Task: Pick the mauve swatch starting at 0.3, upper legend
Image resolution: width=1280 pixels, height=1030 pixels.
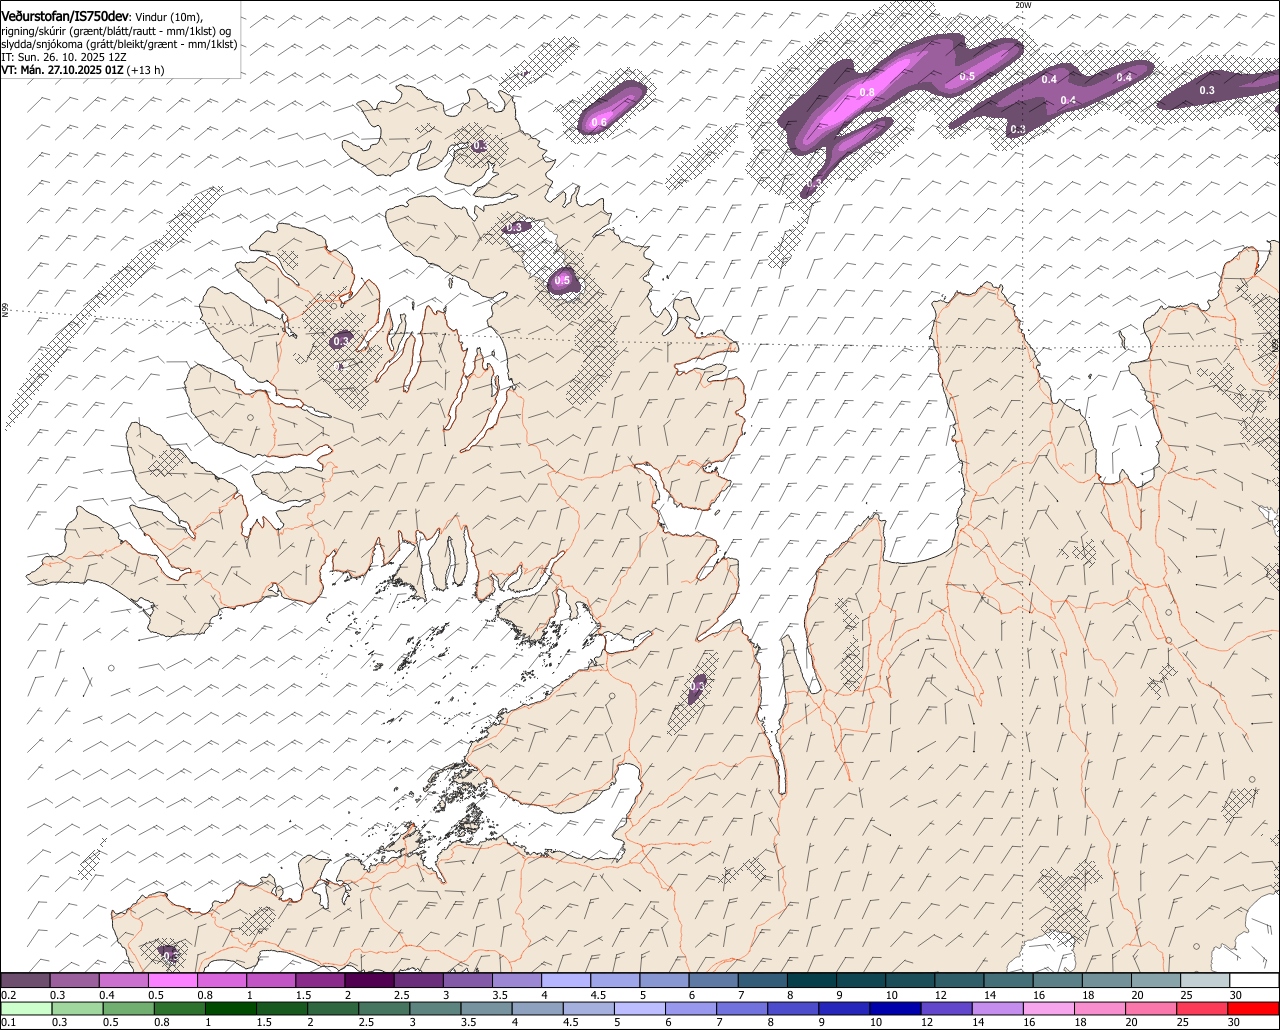Action: [x=74, y=981]
